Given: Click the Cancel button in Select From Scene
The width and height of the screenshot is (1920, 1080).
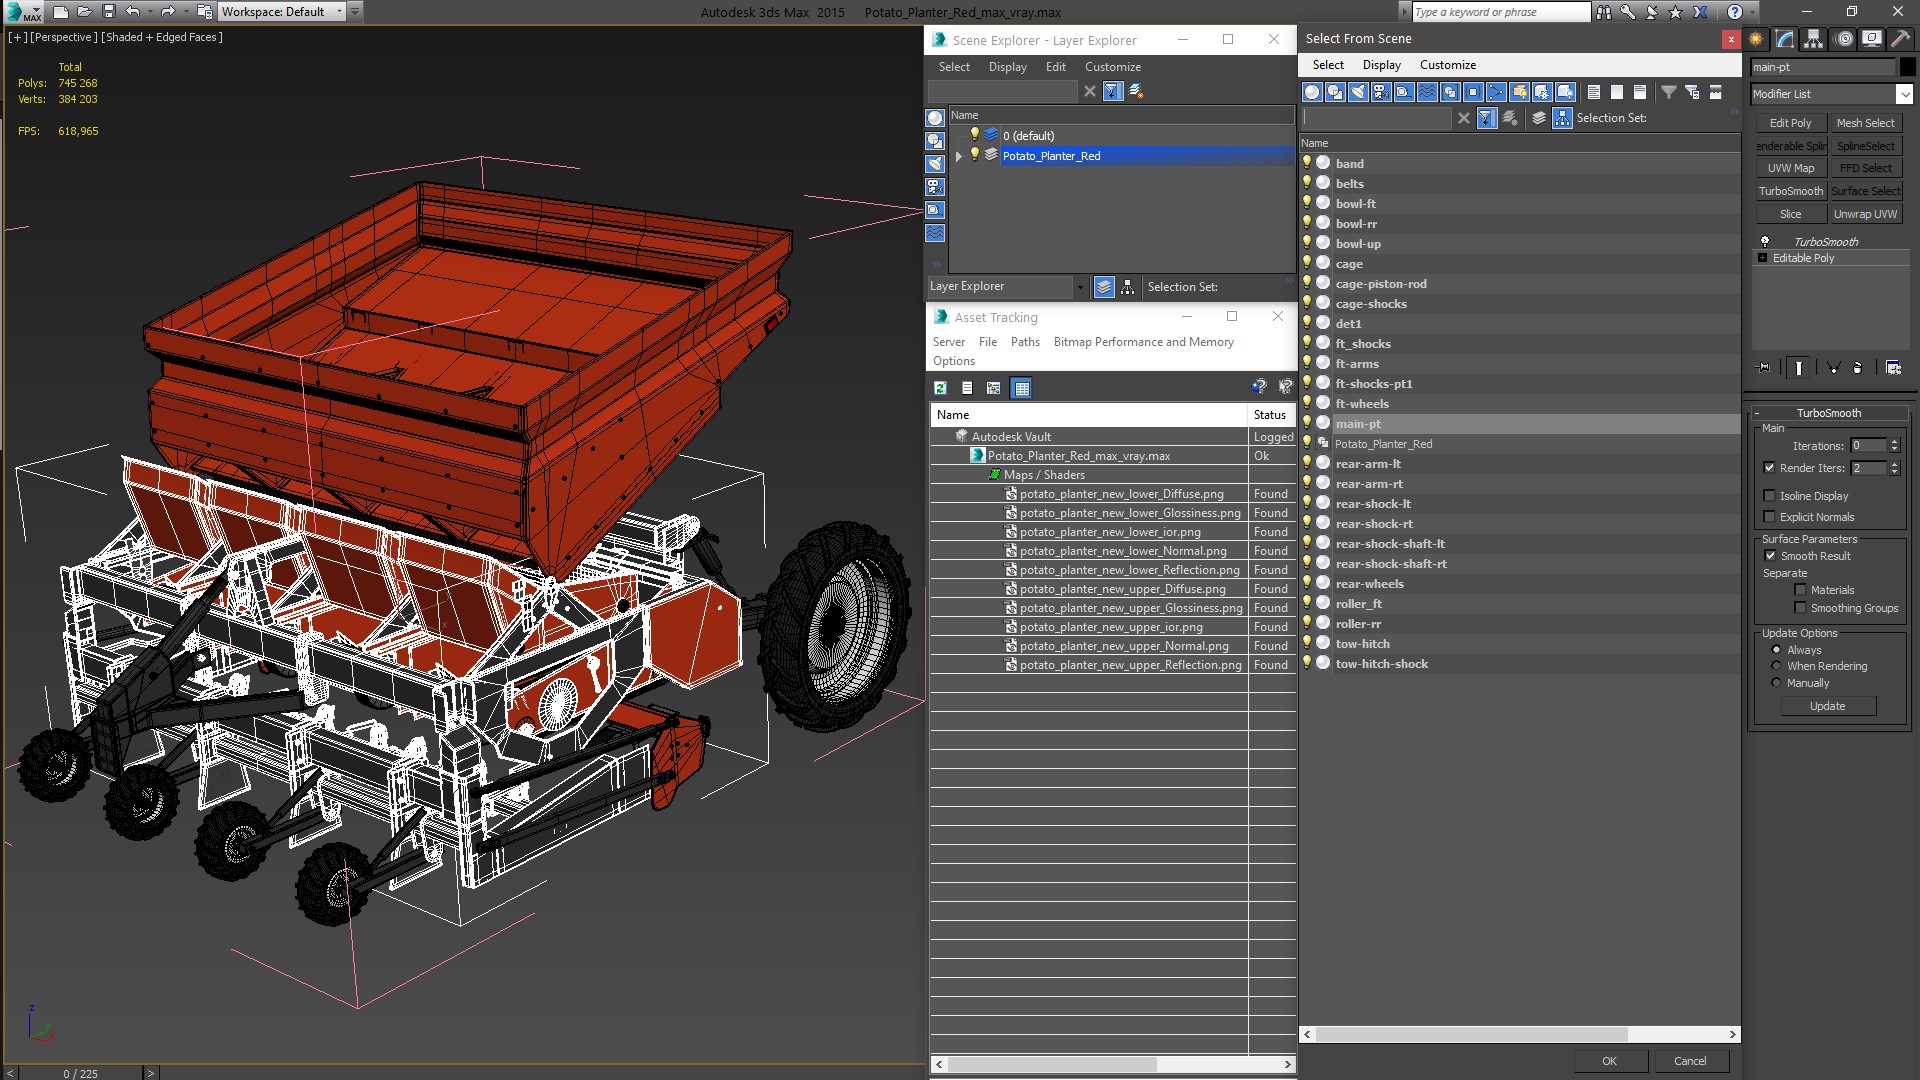Looking at the screenshot, I should coord(1690,1061).
